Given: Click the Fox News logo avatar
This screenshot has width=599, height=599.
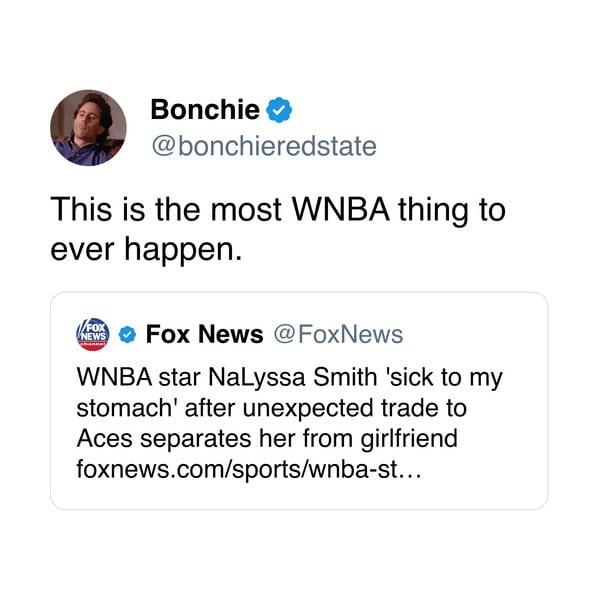Looking at the screenshot, I should (x=93, y=334).
